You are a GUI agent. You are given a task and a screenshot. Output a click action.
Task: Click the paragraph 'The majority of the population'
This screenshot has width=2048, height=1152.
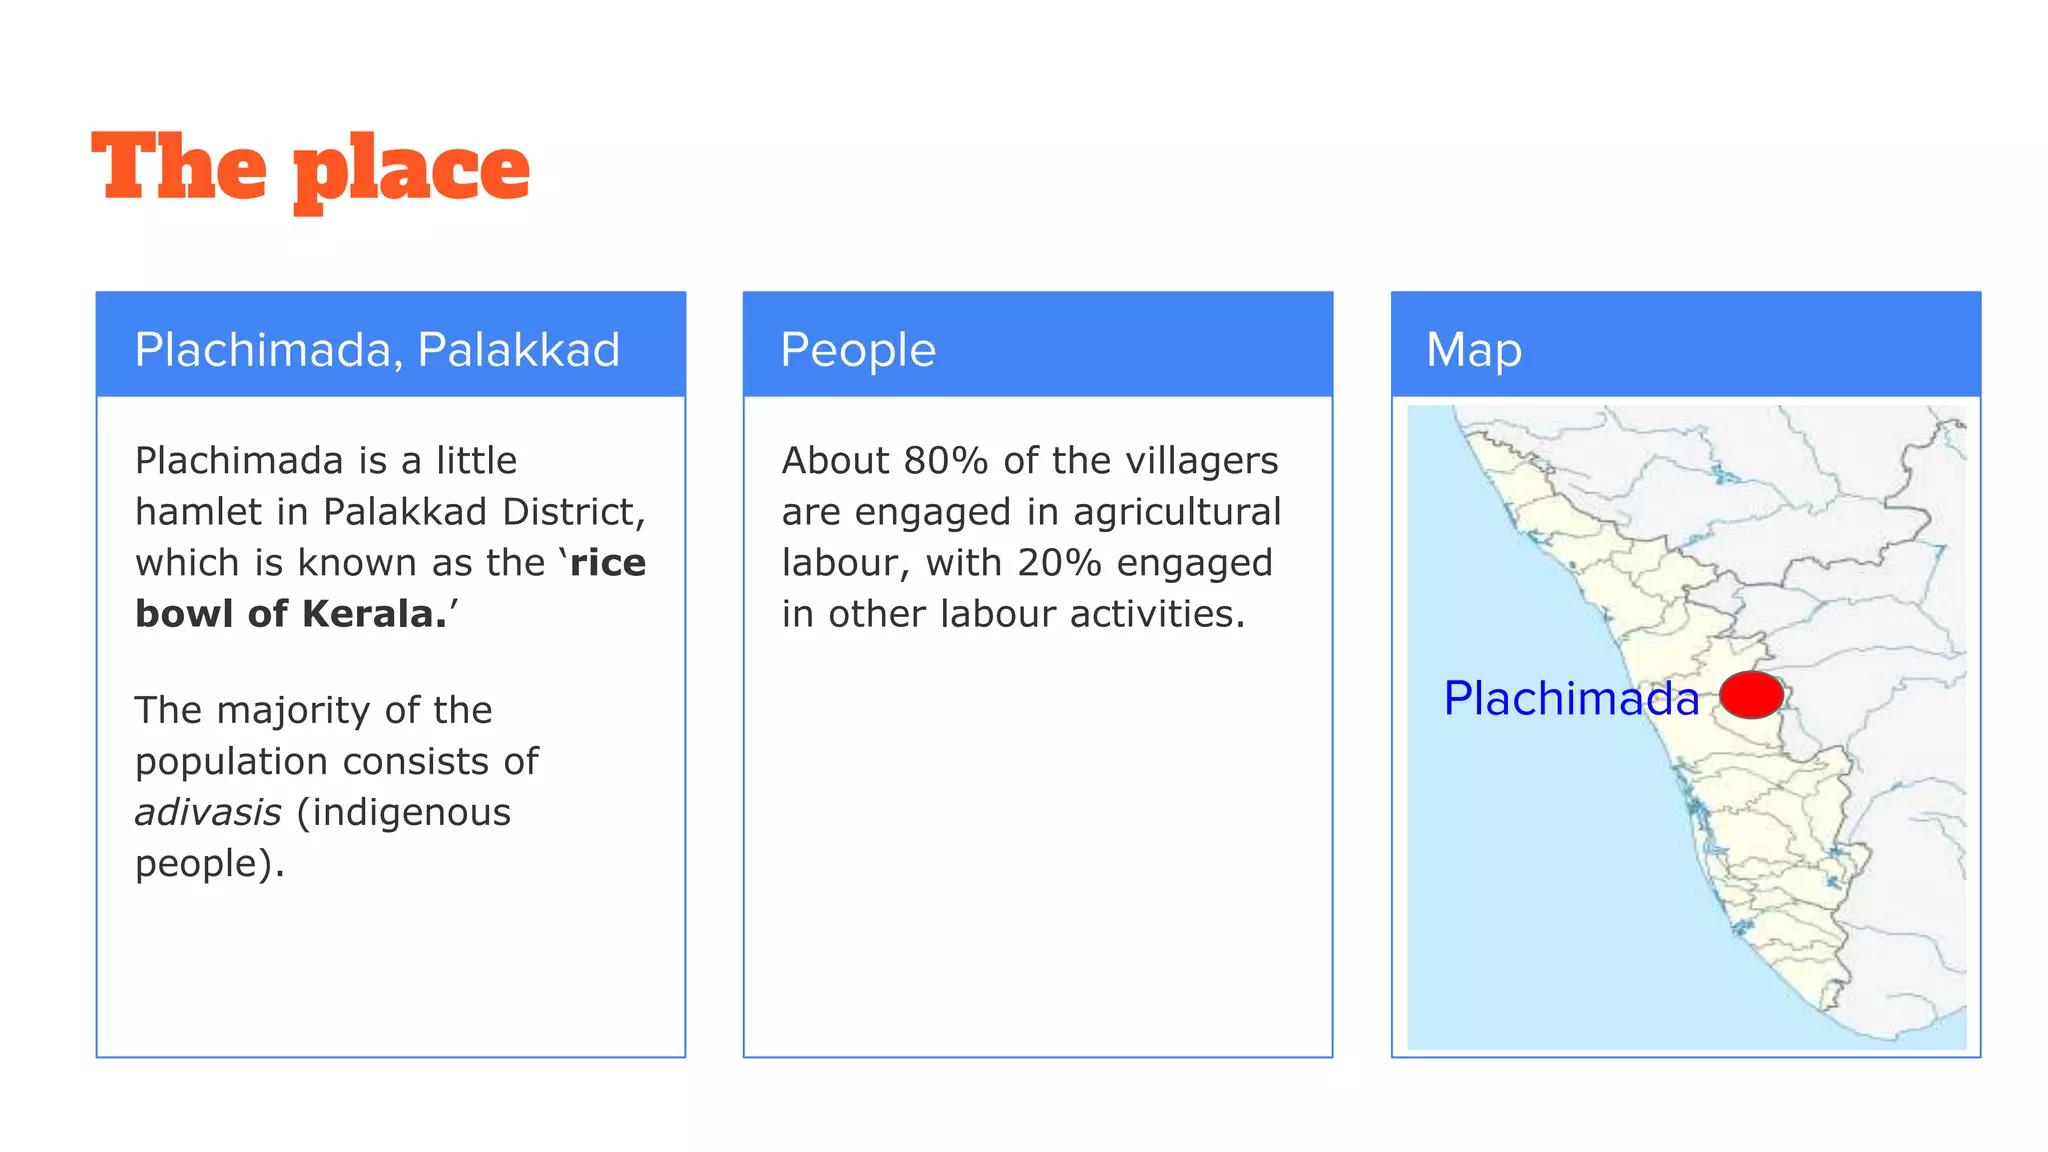(337, 786)
